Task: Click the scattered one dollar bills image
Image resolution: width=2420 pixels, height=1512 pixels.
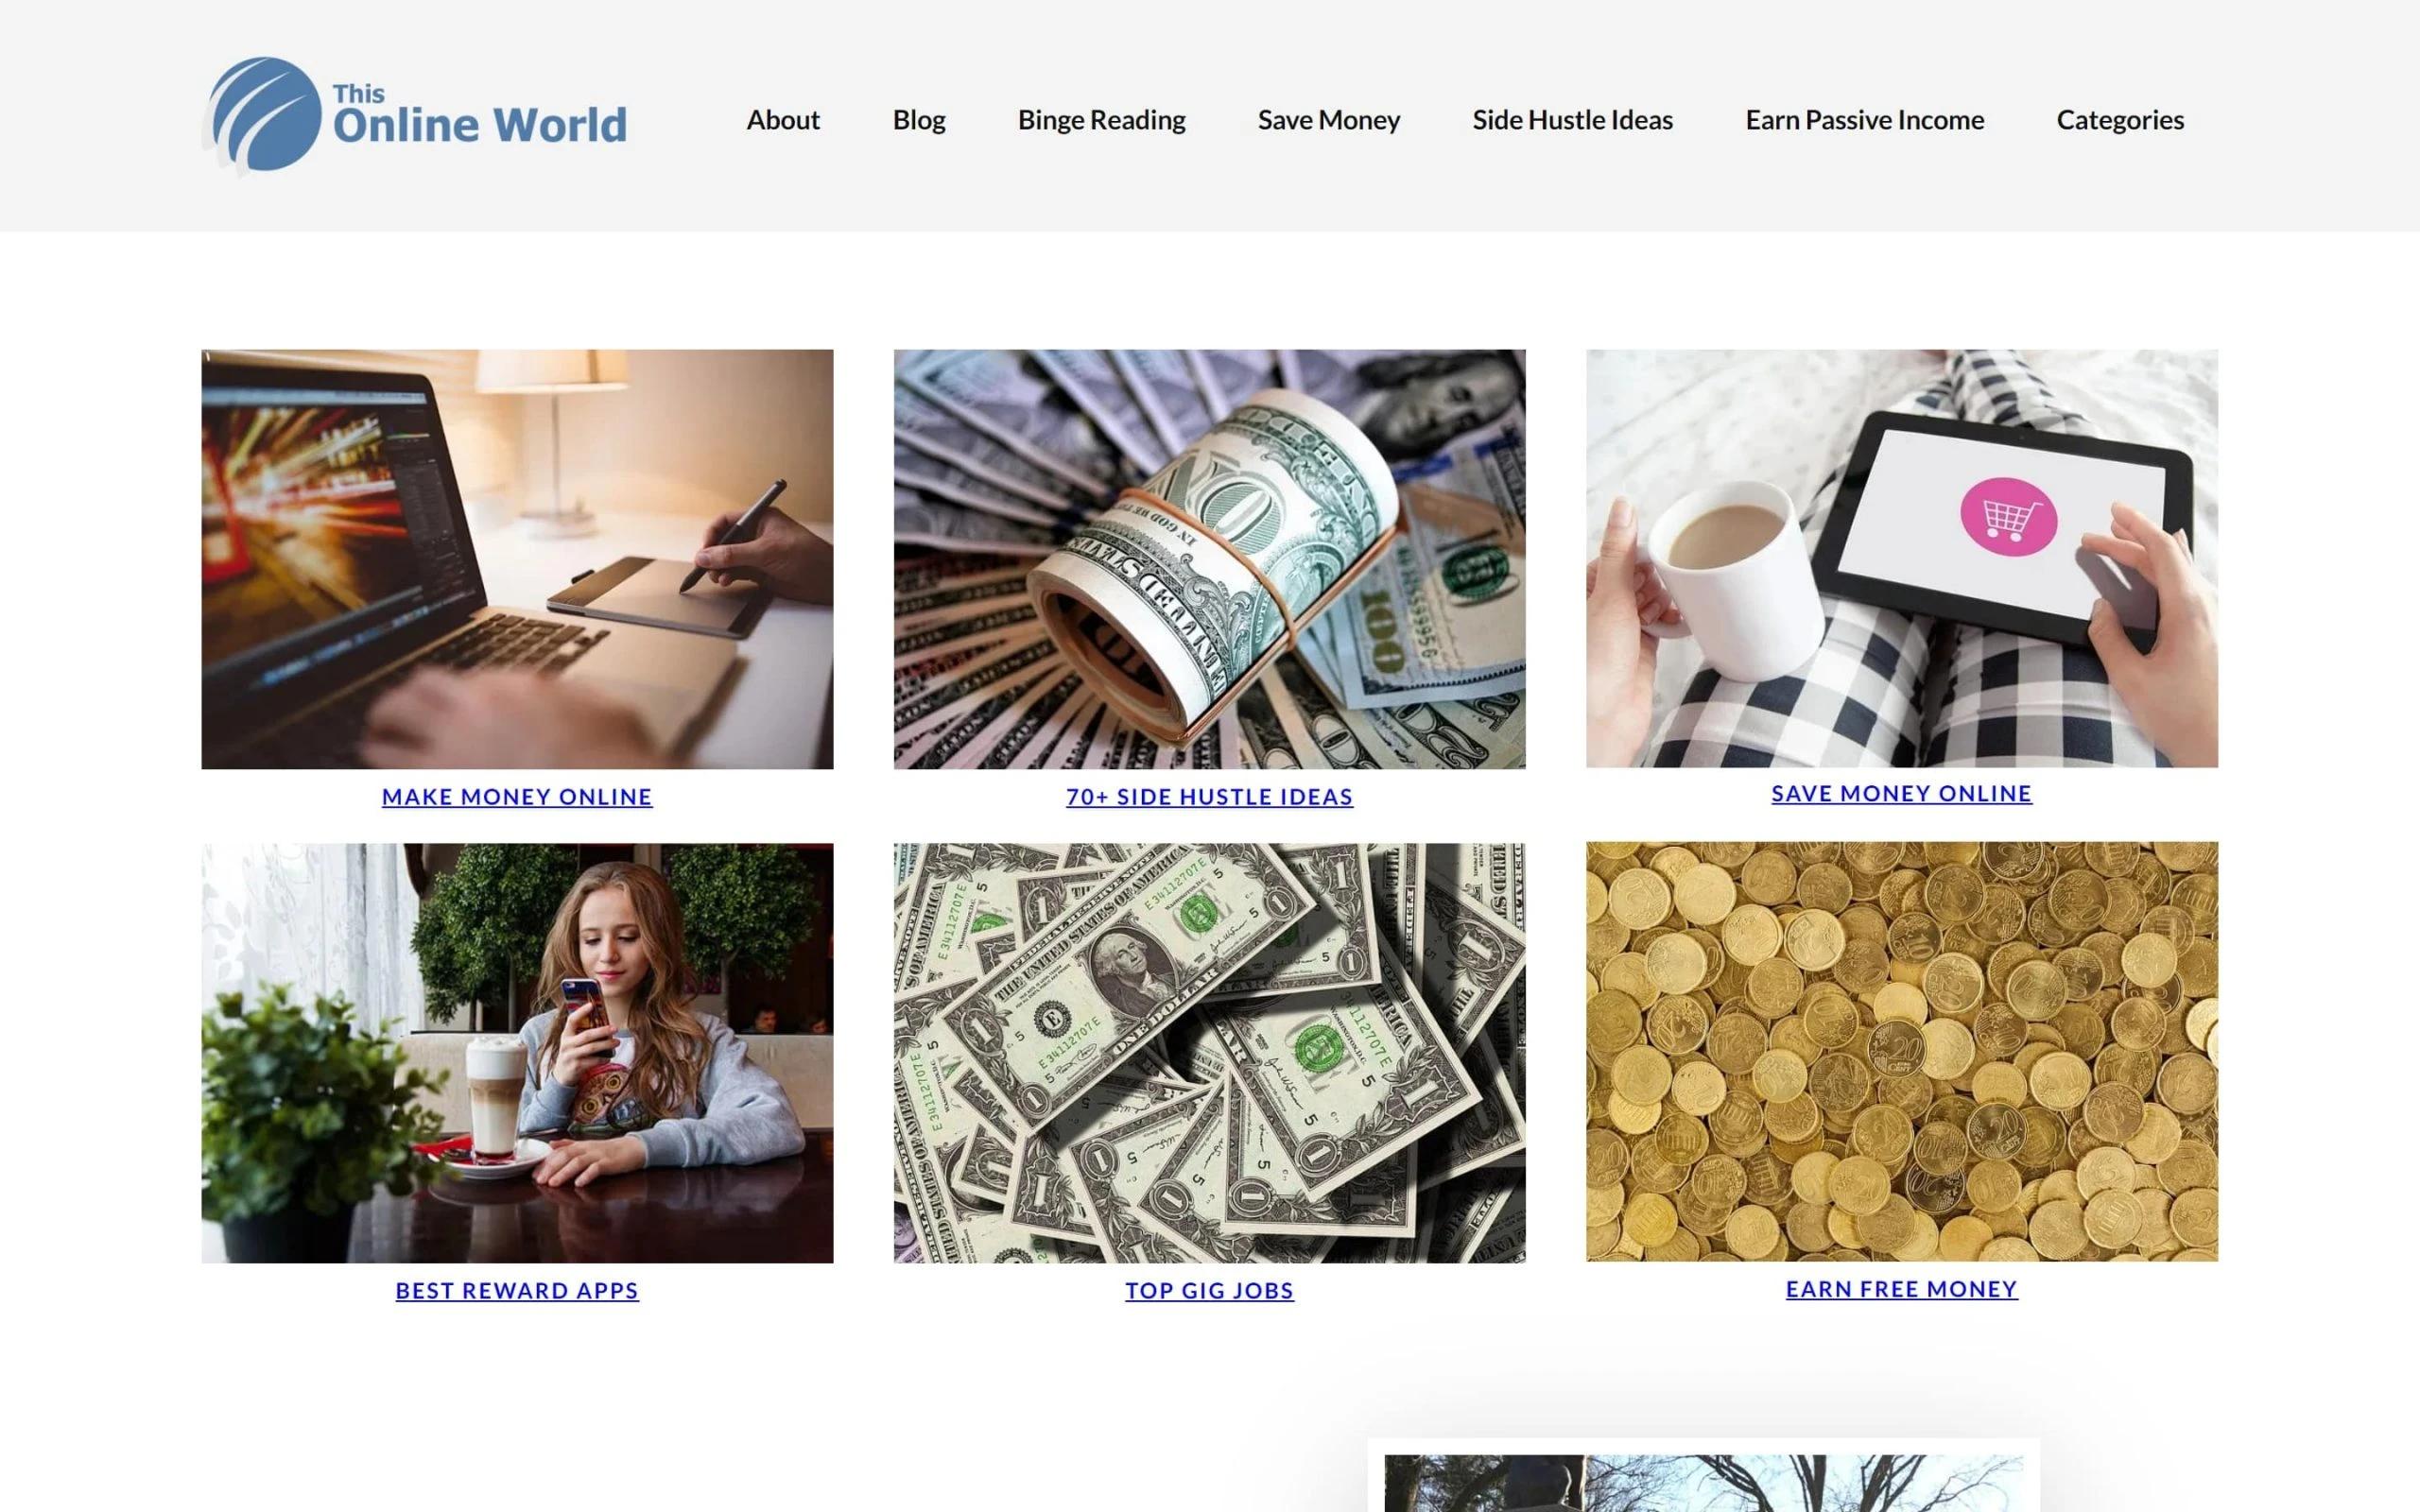Action: [x=1209, y=1053]
